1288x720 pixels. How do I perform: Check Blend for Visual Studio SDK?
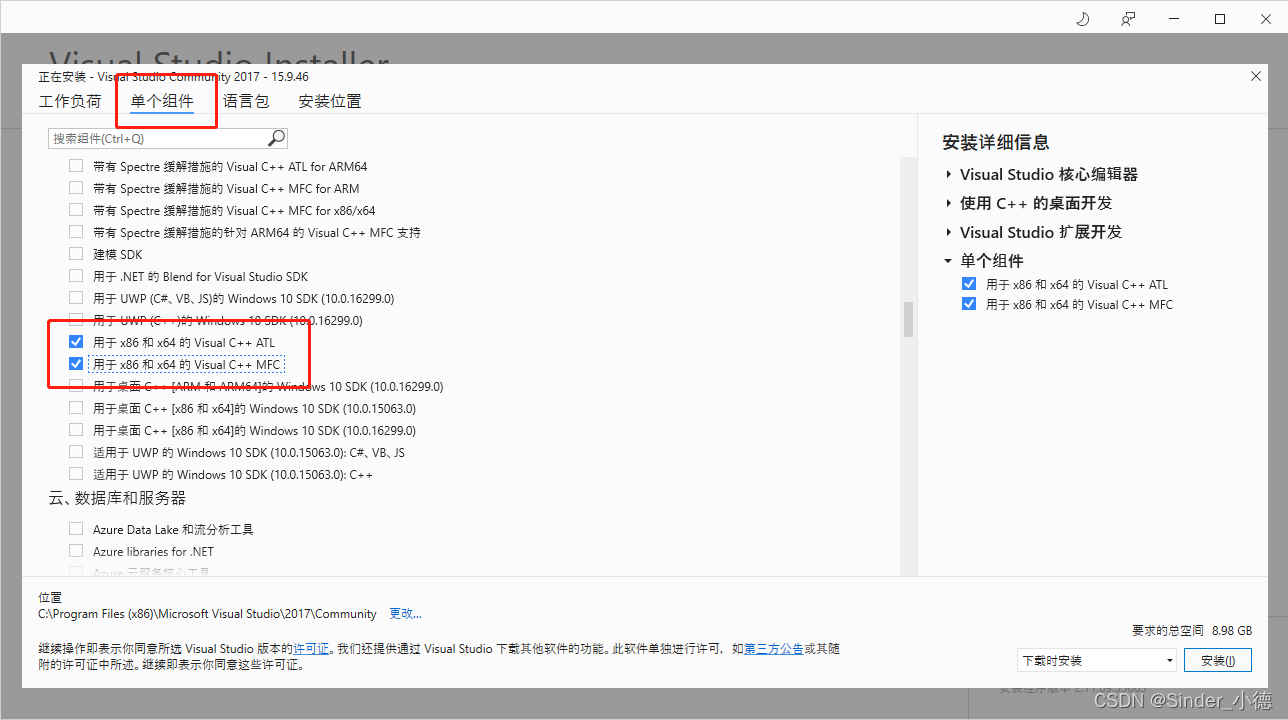click(x=76, y=276)
